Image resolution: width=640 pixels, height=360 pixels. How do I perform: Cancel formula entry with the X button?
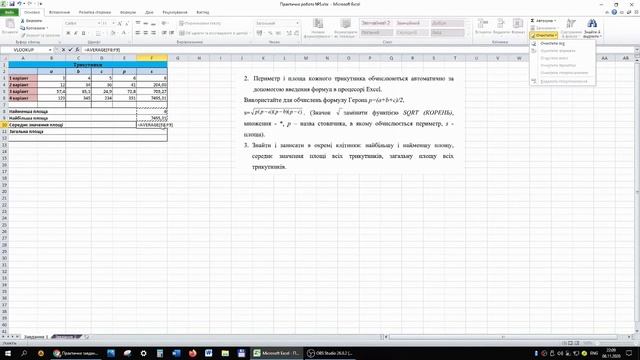pyautogui.click(x=63, y=50)
